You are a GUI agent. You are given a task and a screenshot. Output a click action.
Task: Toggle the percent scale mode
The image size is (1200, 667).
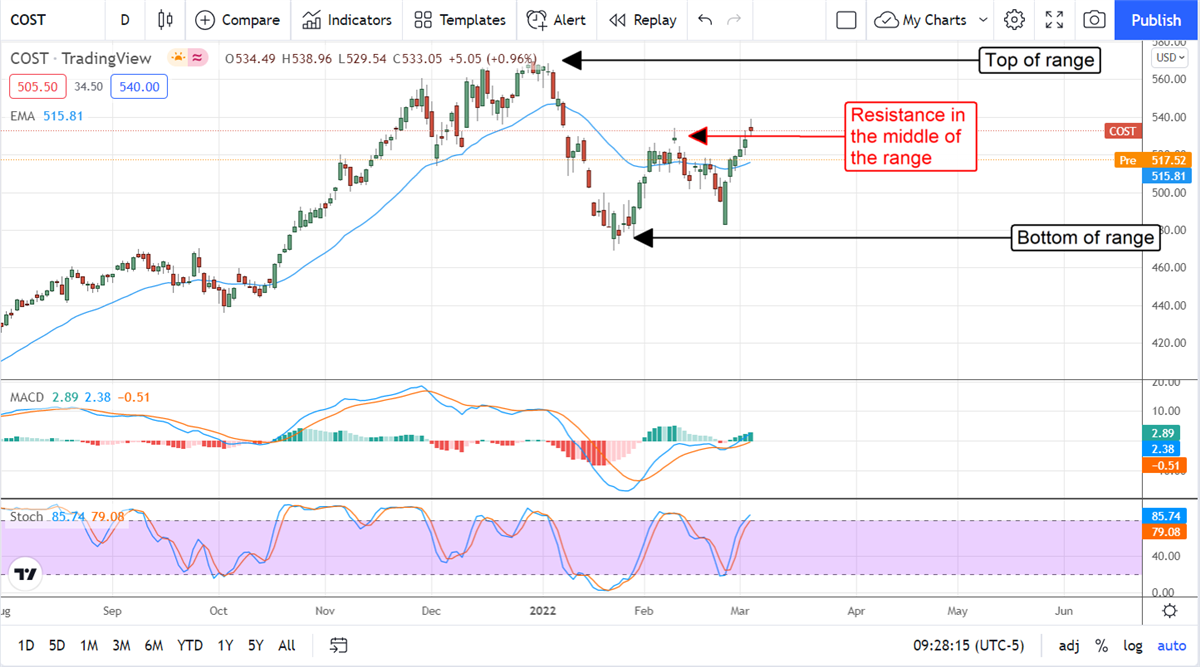click(x=1101, y=645)
